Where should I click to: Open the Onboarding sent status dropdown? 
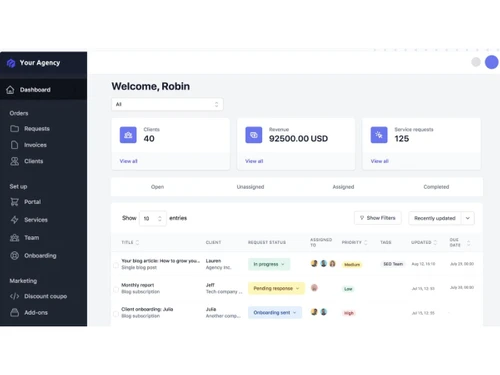pyautogui.click(x=275, y=313)
